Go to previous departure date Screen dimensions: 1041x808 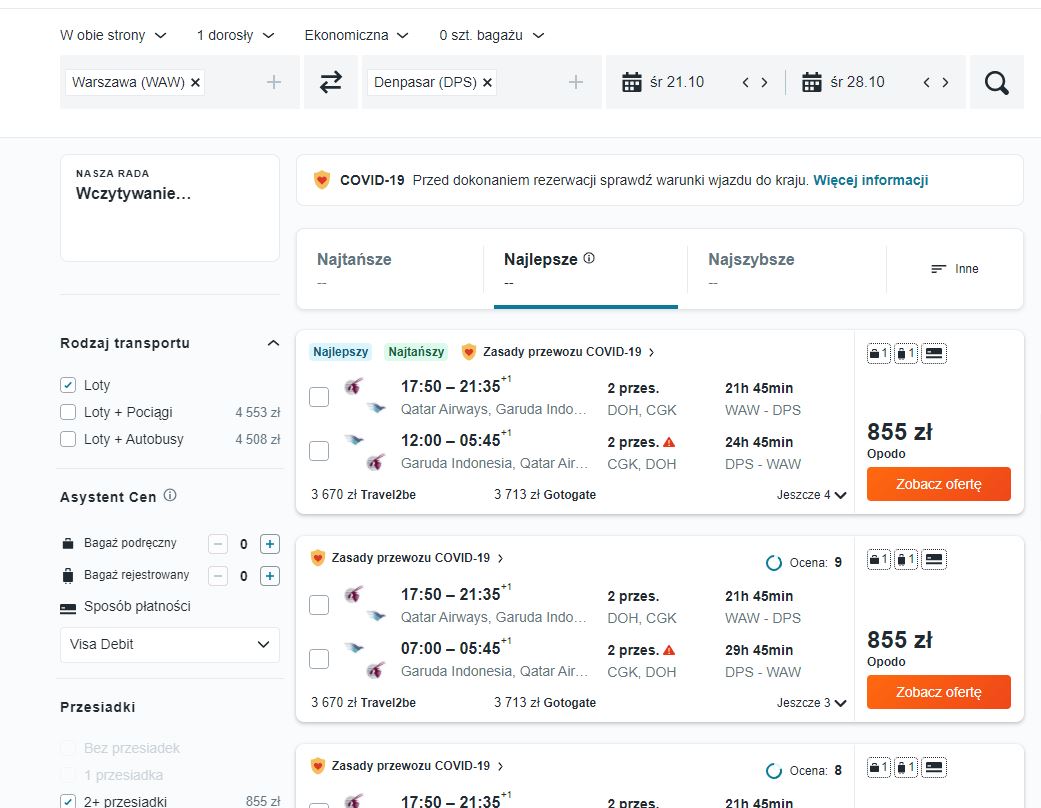746,82
